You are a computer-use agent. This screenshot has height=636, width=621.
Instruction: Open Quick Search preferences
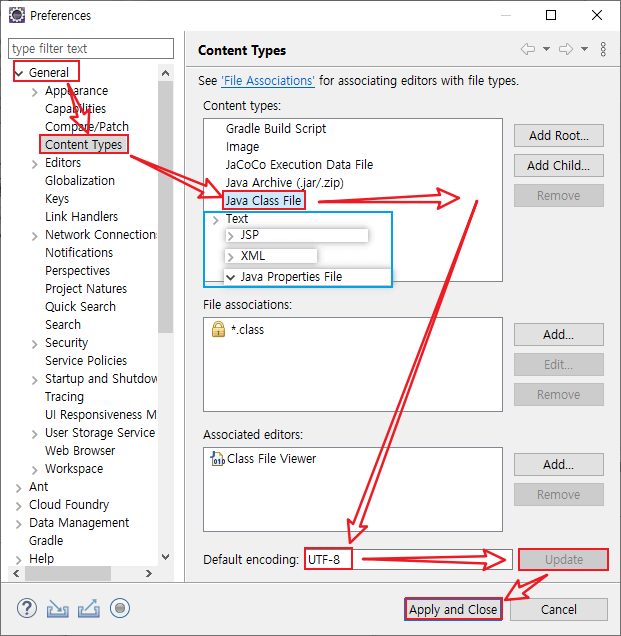(80, 307)
